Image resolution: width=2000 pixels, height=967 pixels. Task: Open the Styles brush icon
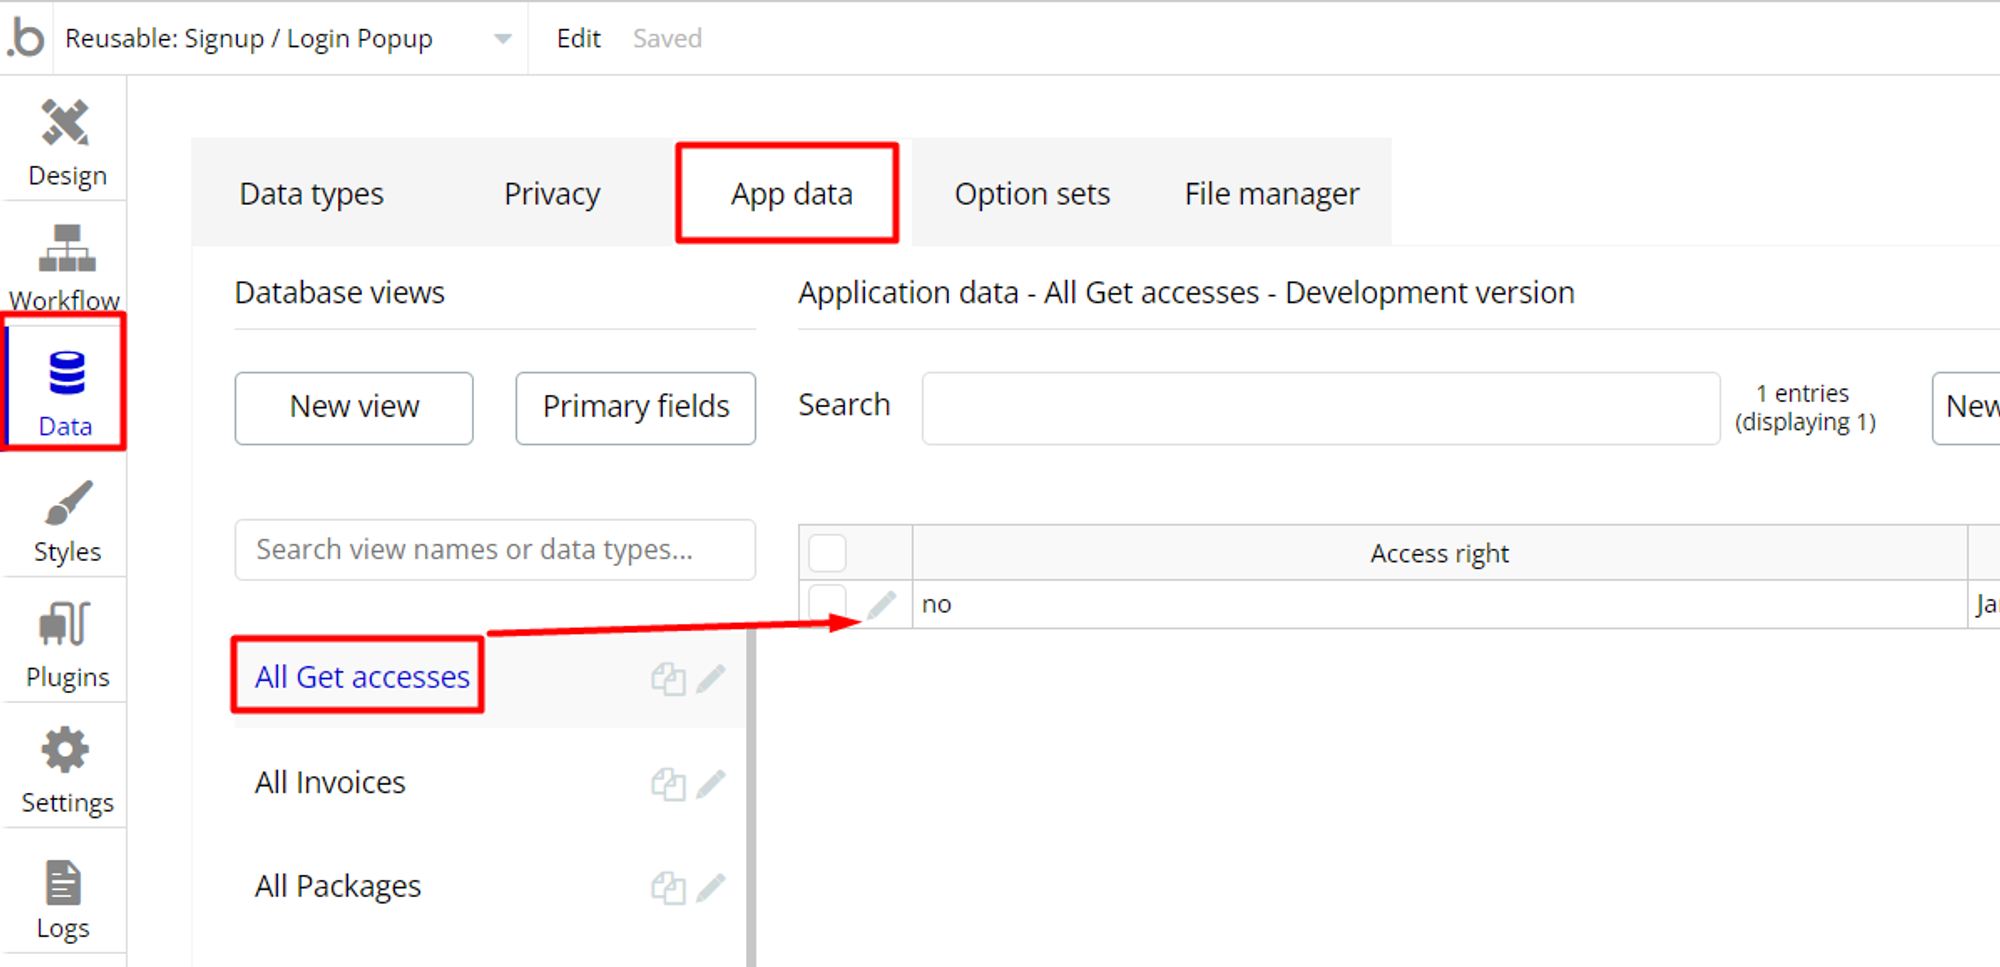[67, 503]
